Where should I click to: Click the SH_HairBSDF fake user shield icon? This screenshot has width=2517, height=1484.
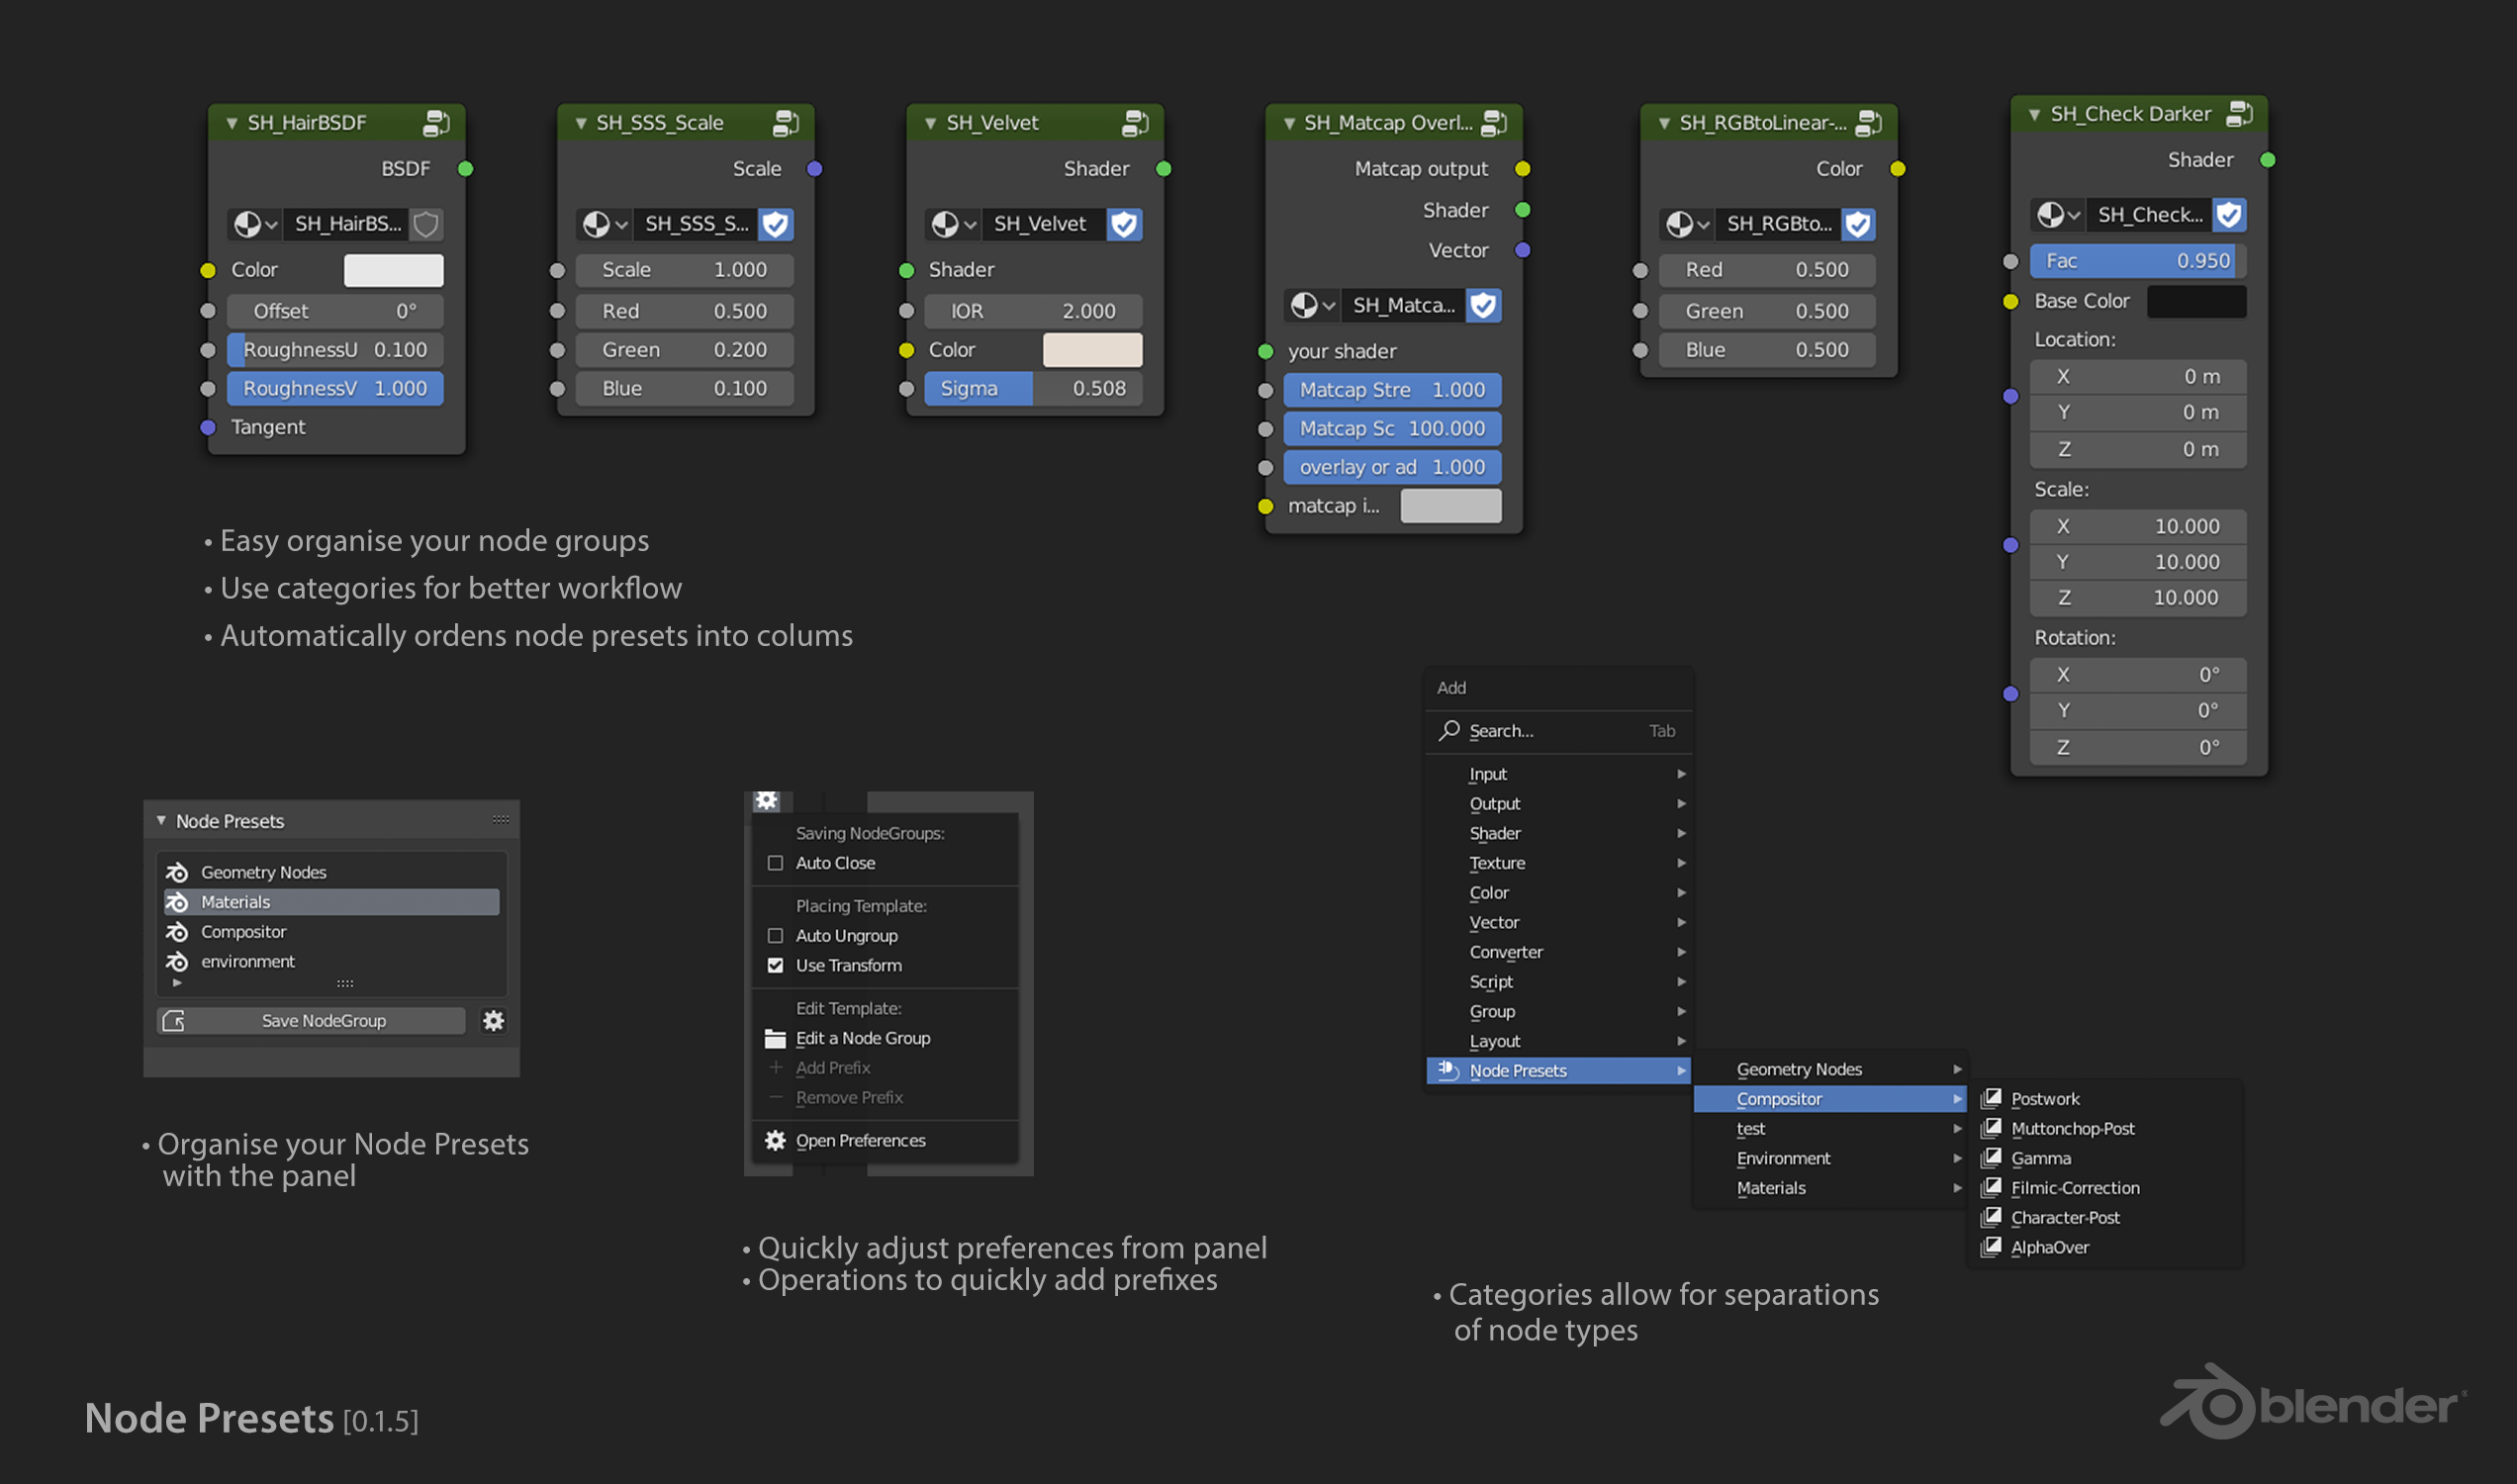(426, 224)
